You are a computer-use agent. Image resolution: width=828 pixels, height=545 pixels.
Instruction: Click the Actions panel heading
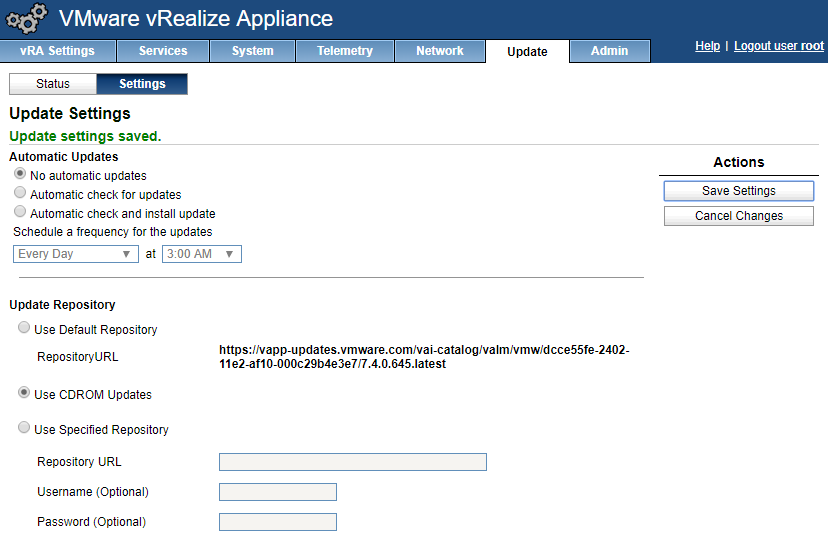point(739,162)
